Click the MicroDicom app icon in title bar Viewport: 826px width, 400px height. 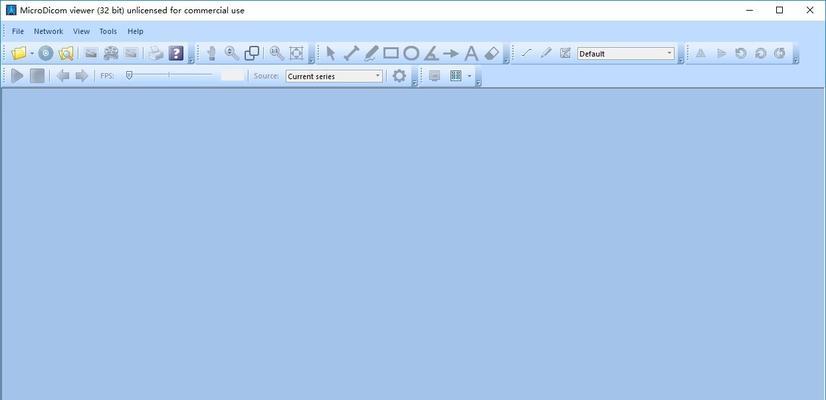(x=11, y=10)
